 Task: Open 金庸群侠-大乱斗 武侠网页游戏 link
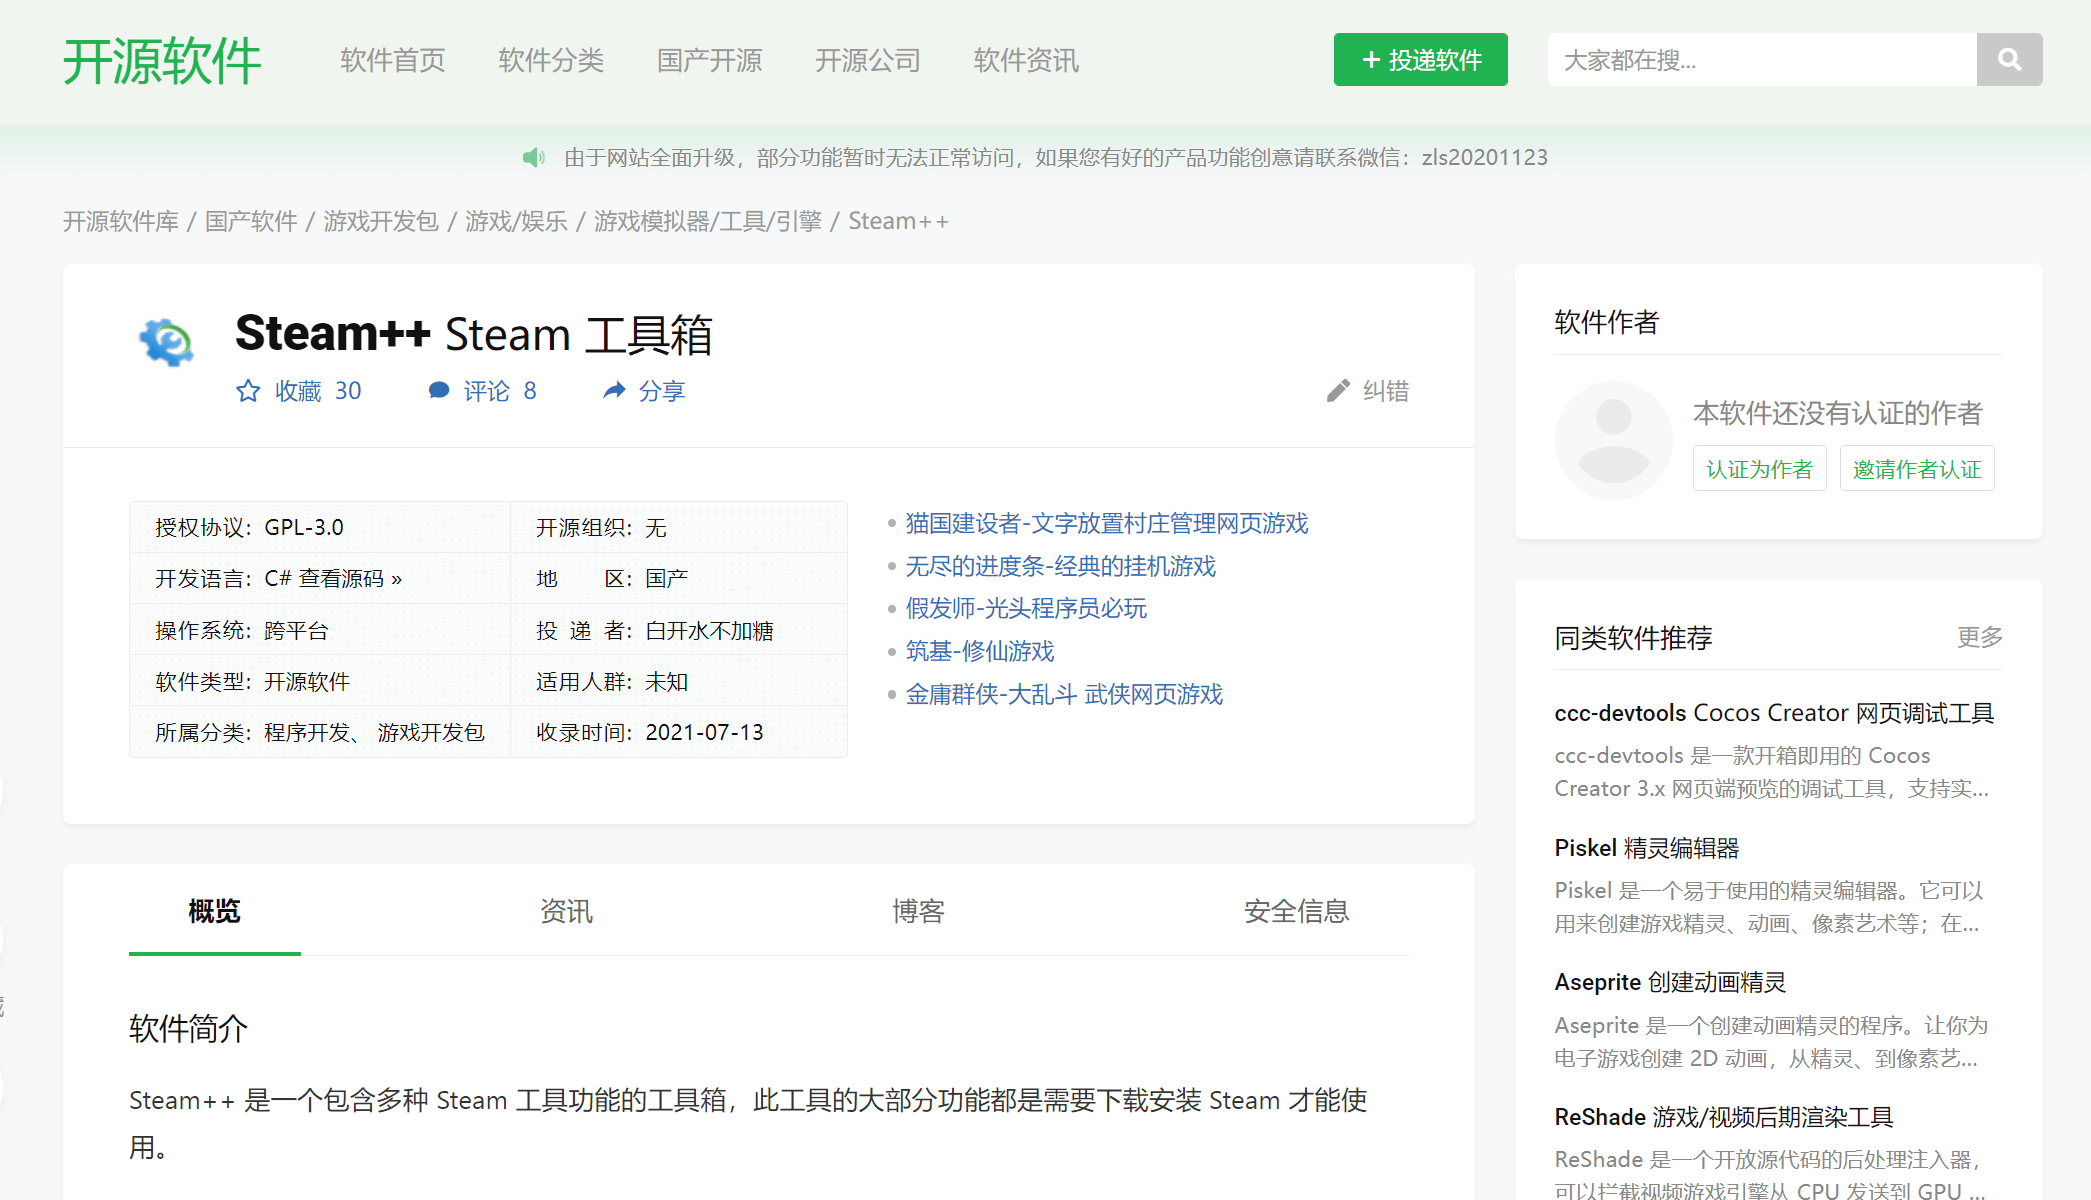pyautogui.click(x=1064, y=694)
